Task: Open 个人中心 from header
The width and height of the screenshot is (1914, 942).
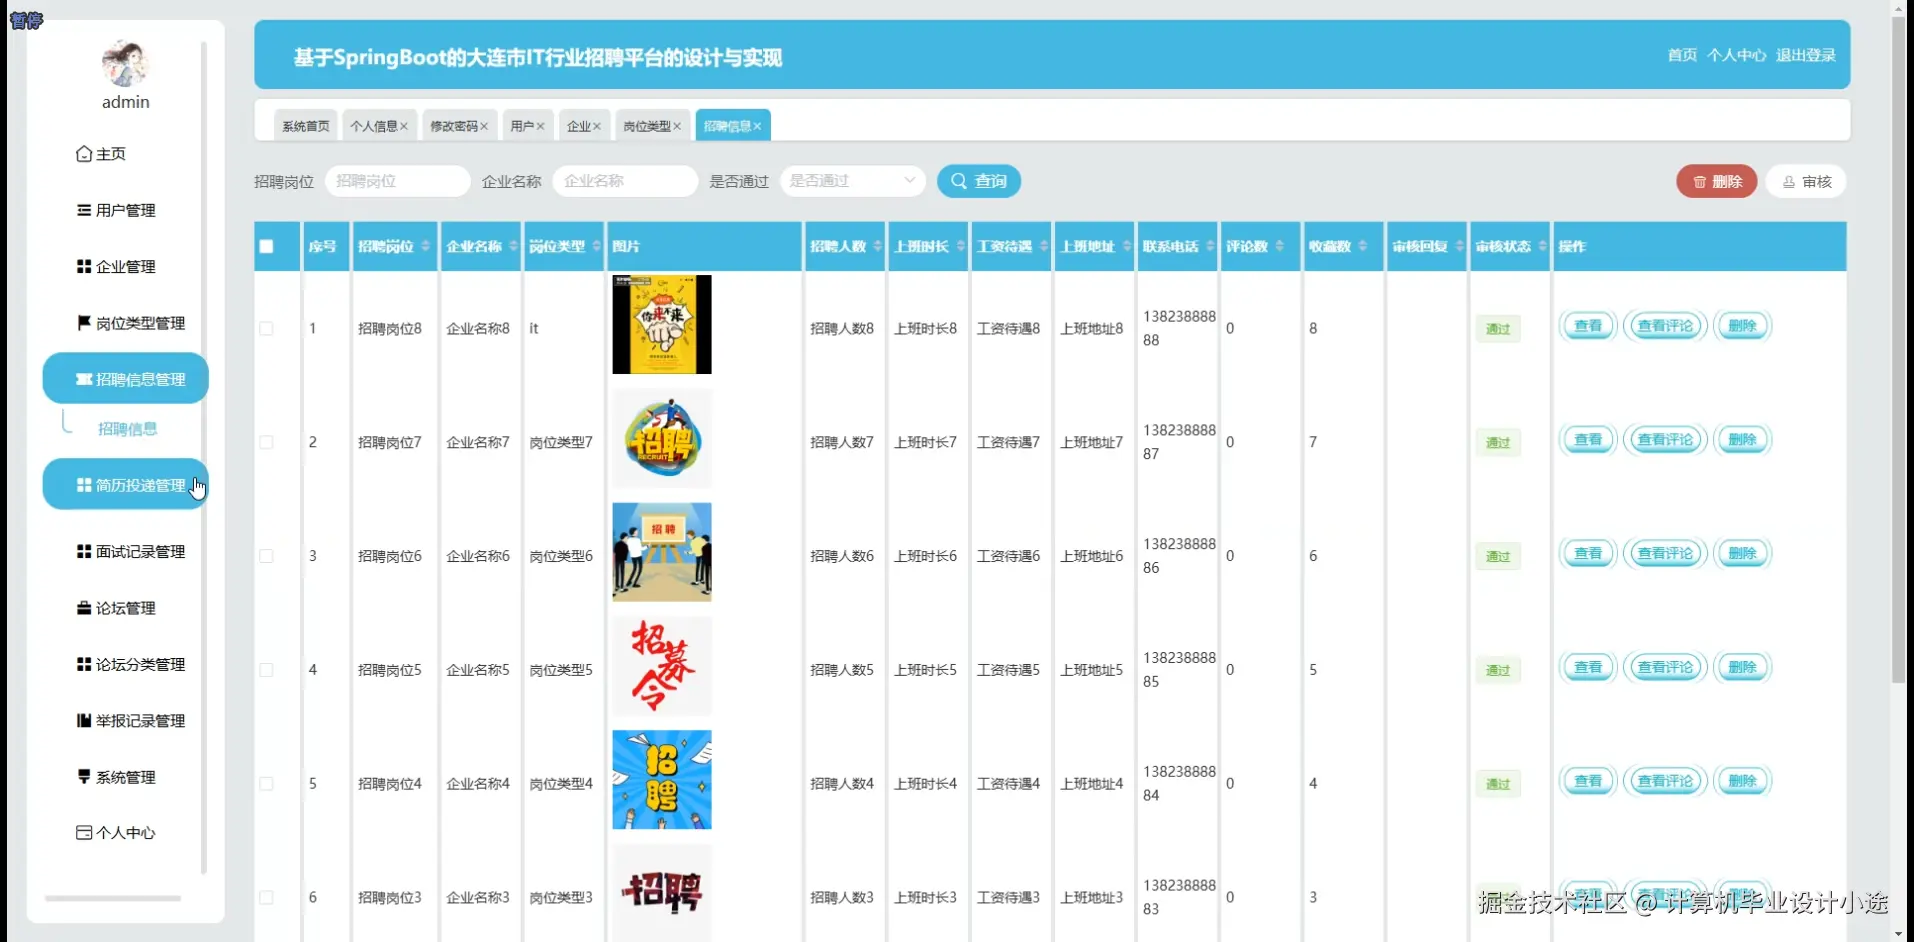Action: point(1736,55)
